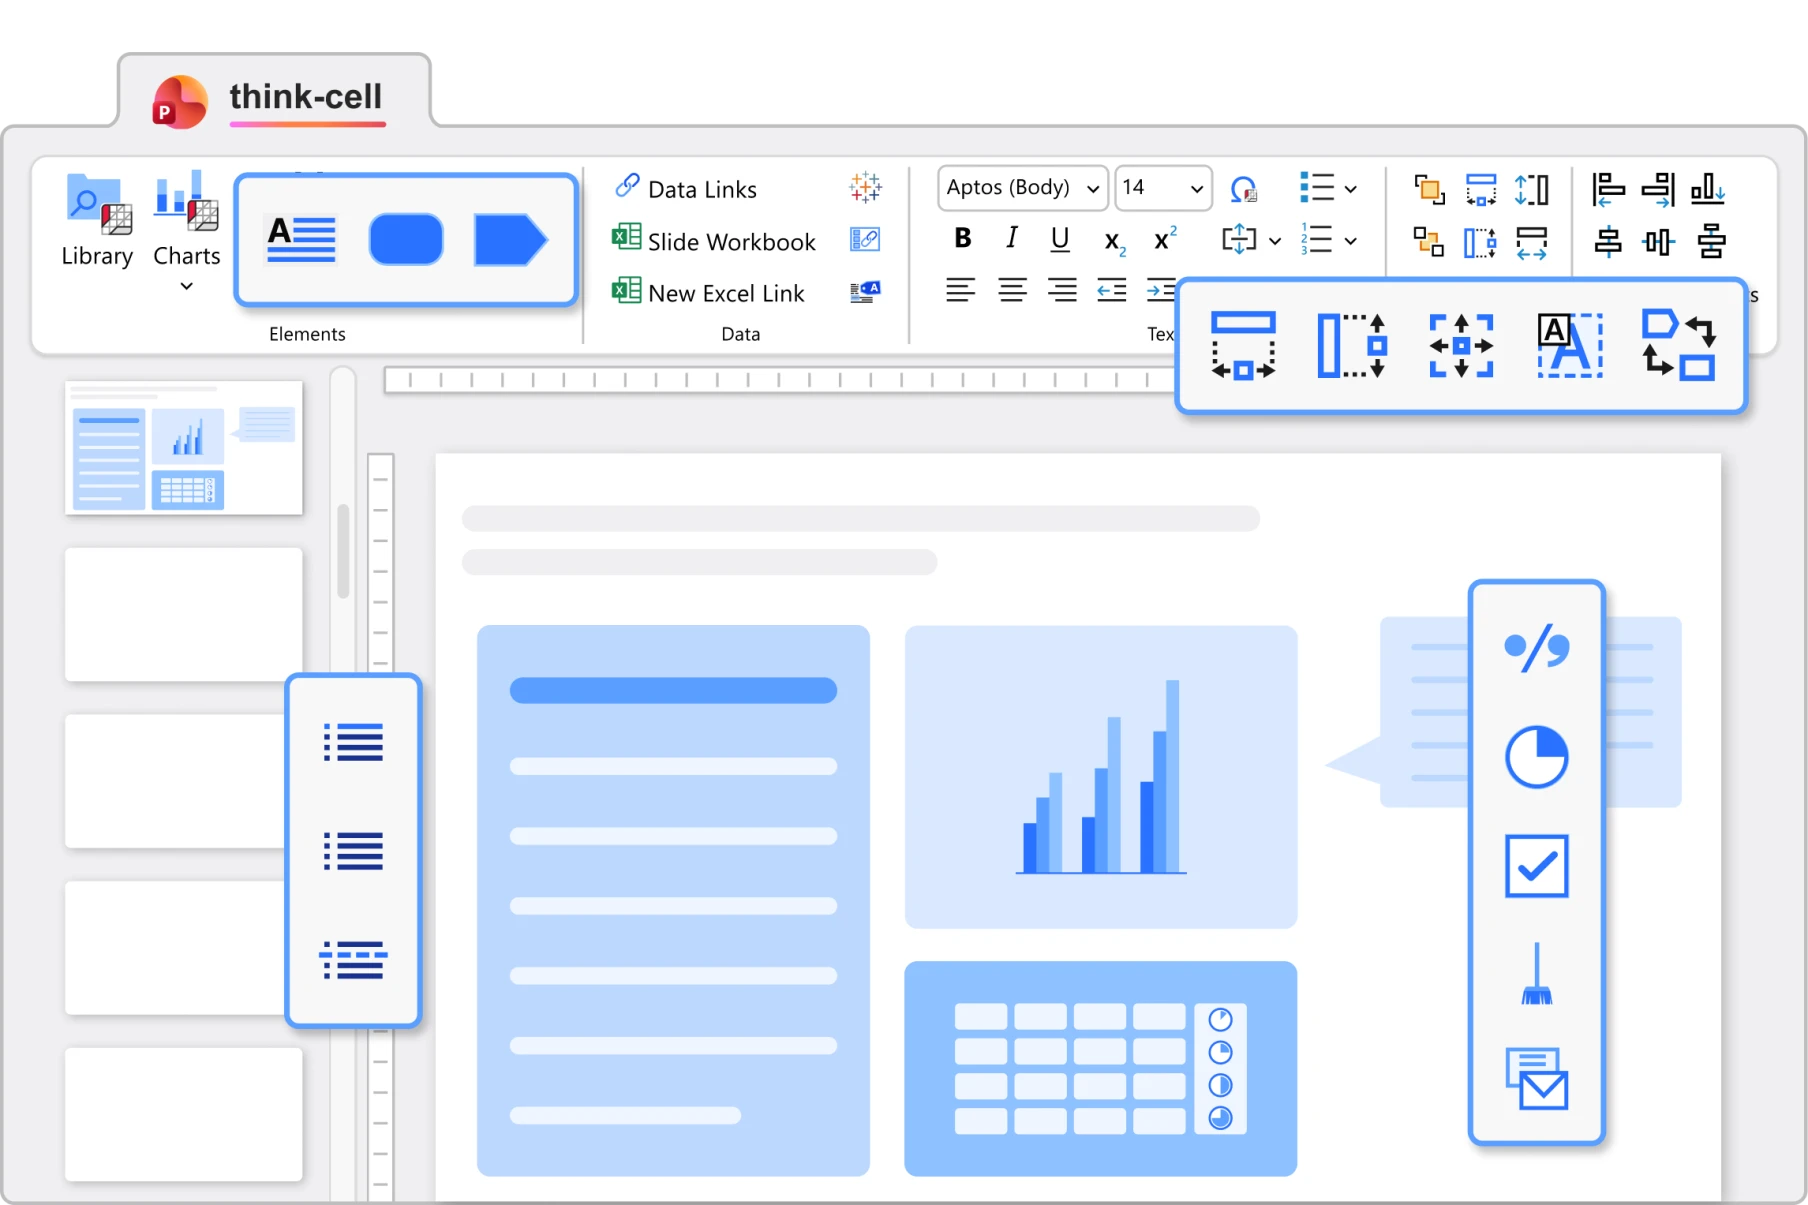Image resolution: width=1808 pixels, height=1205 pixels.
Task: Select the first slide thumbnail
Action: (x=184, y=448)
